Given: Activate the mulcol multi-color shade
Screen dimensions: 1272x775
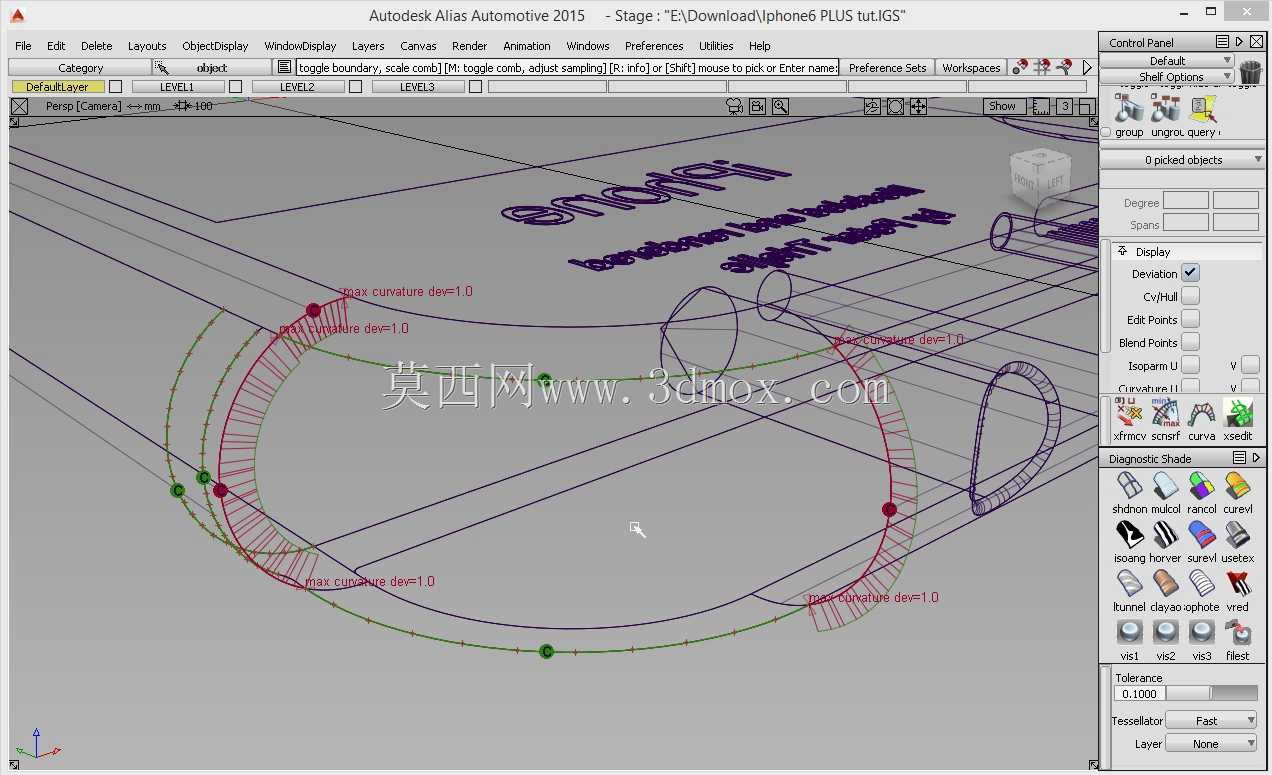Looking at the screenshot, I should tap(1166, 487).
